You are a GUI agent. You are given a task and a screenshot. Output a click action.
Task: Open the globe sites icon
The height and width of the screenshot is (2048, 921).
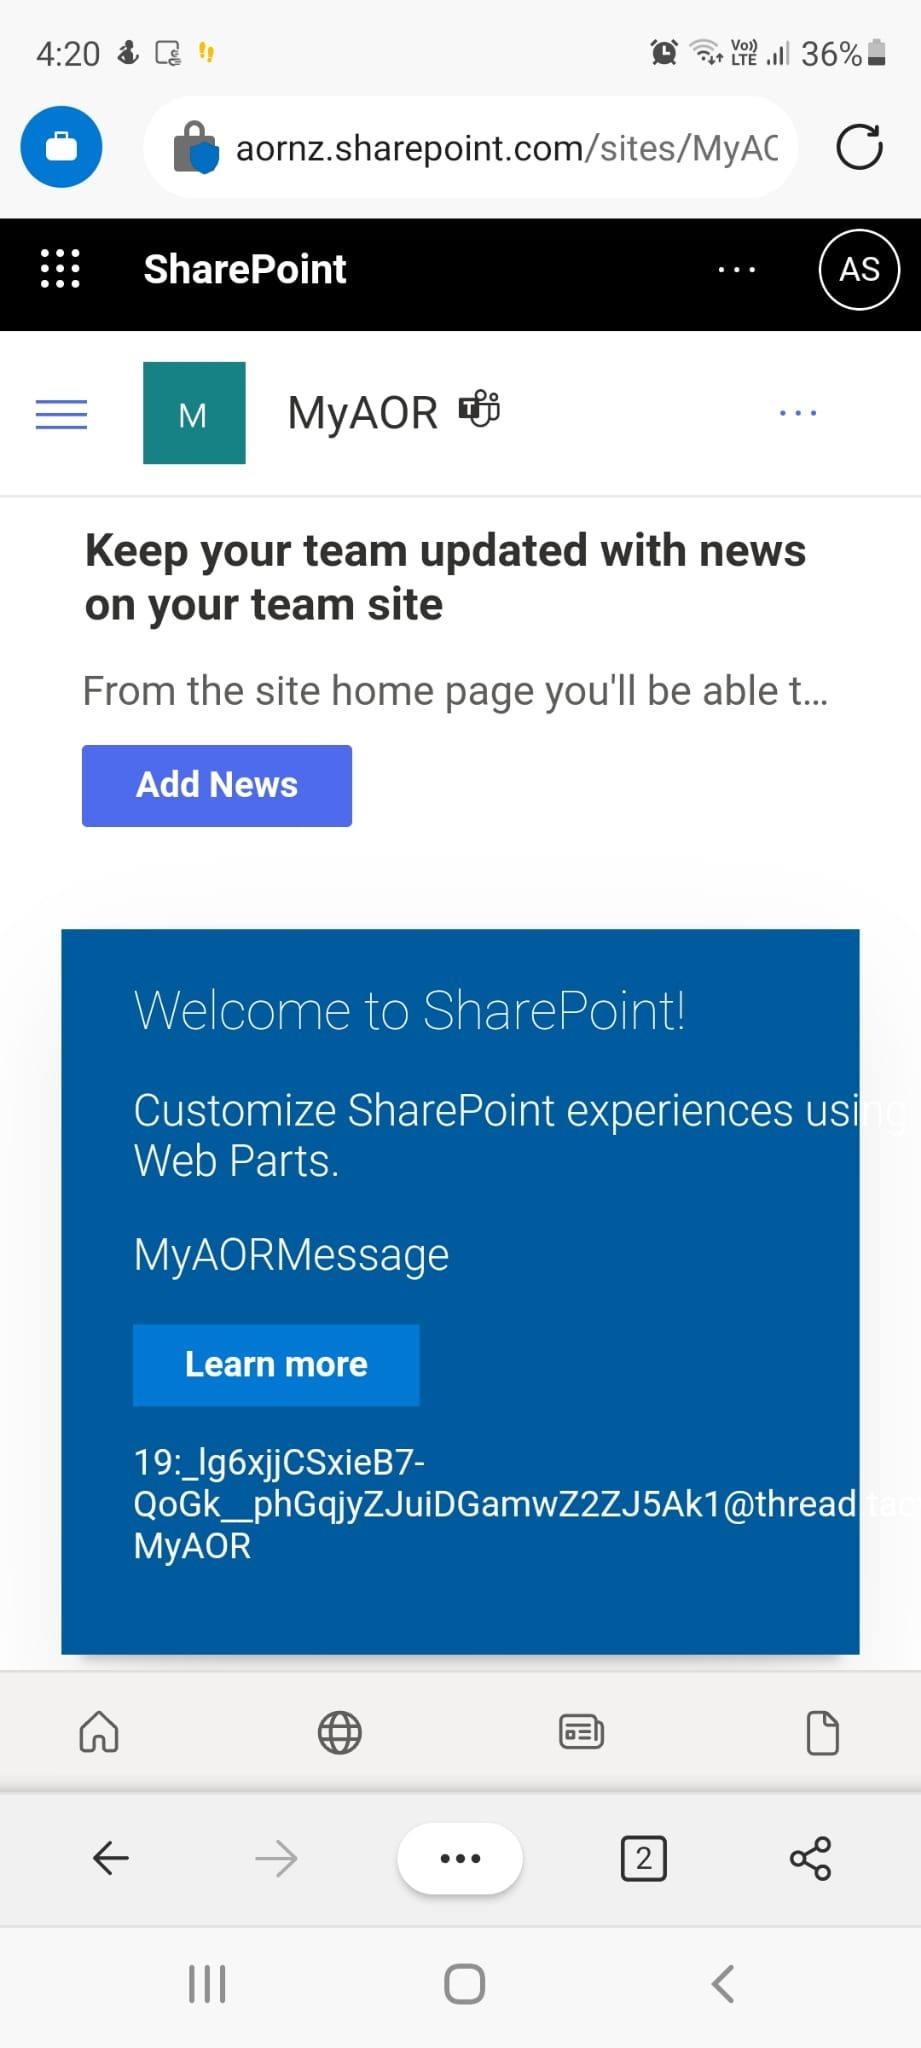coord(340,1732)
